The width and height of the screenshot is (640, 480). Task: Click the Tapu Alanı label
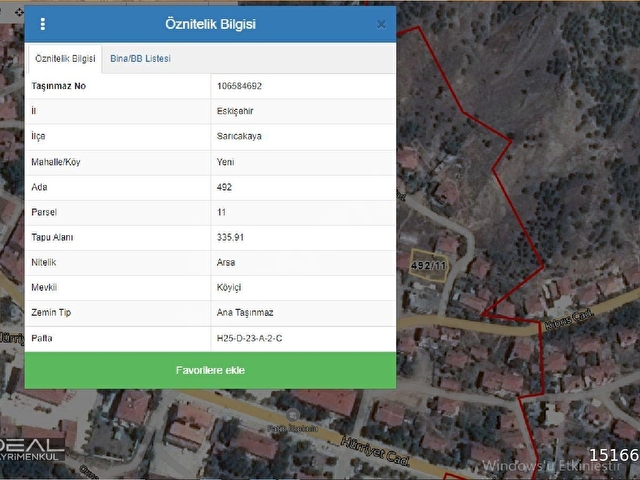tap(52, 237)
